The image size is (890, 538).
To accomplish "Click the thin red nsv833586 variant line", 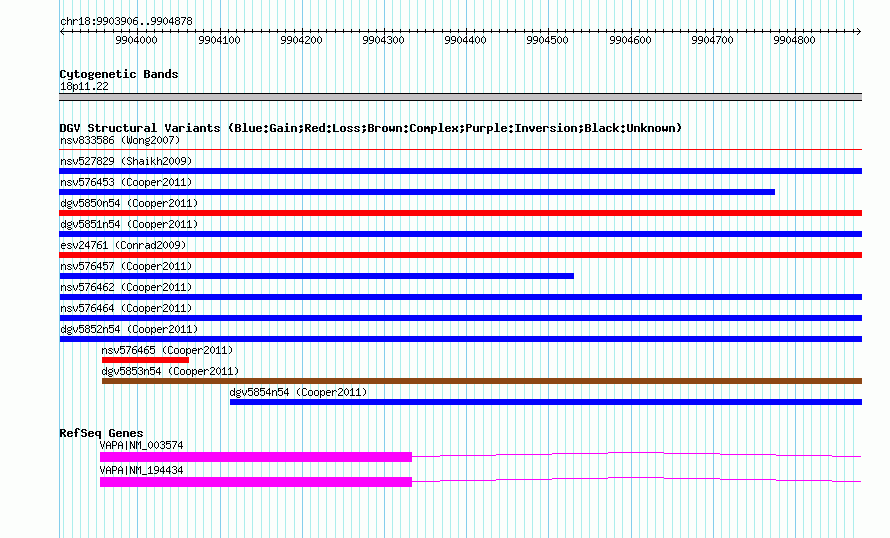I will pos(460,150).
